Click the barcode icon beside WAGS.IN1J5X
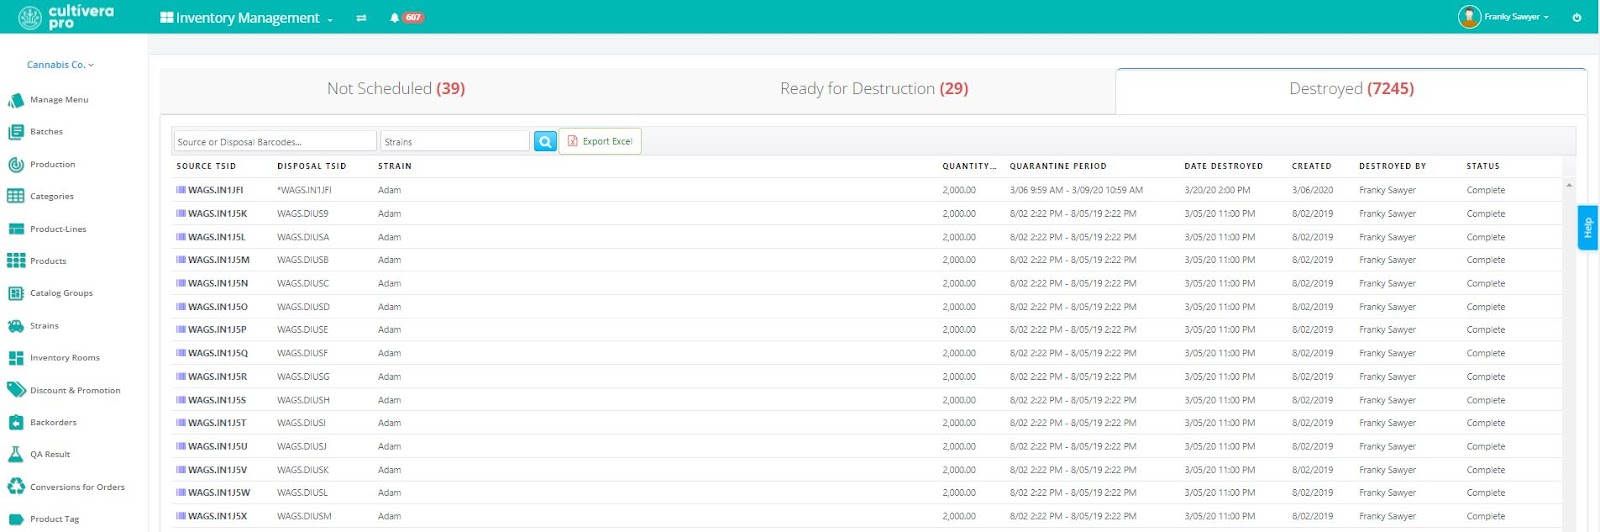1600x532 pixels. [x=181, y=516]
